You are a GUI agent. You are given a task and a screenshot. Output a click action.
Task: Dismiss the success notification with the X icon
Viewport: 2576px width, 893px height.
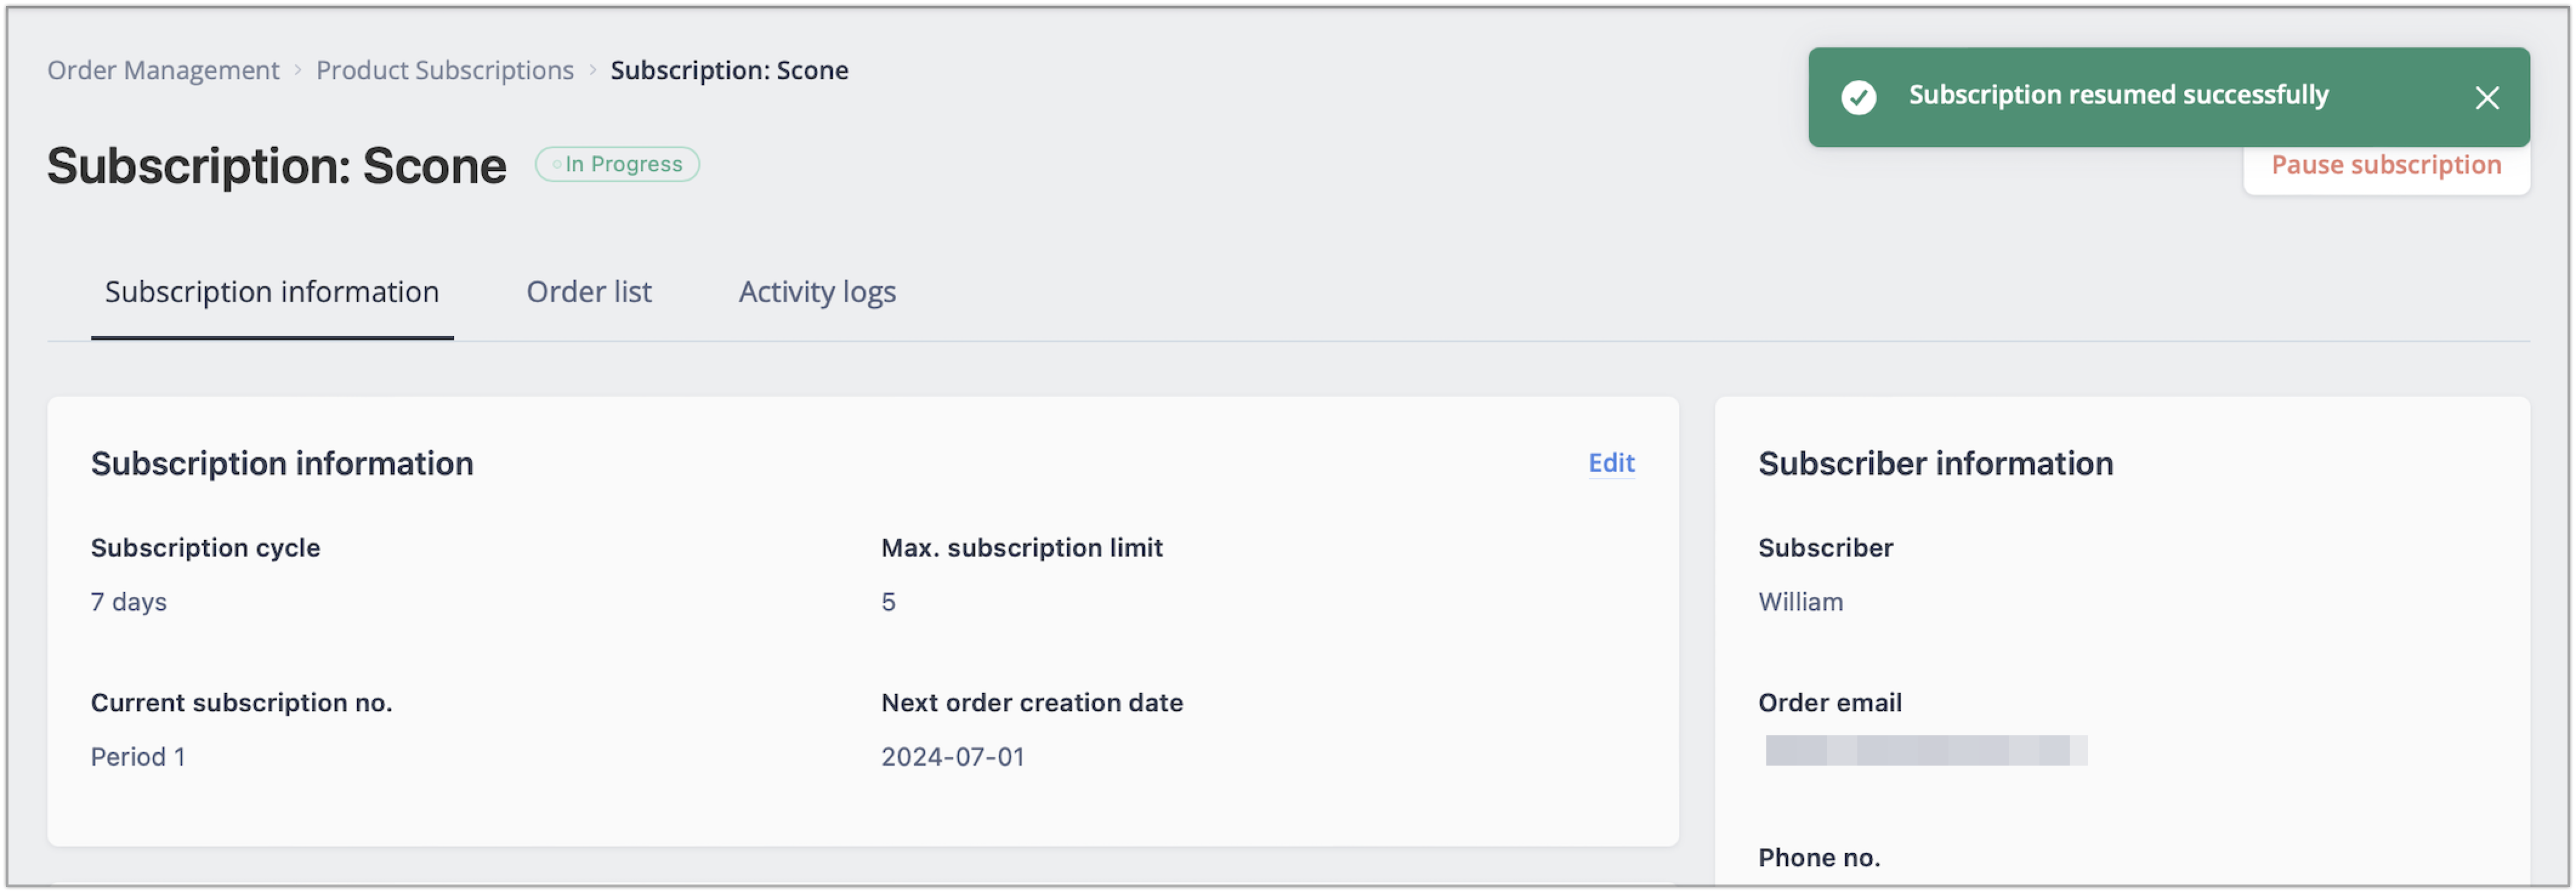tap(2486, 97)
